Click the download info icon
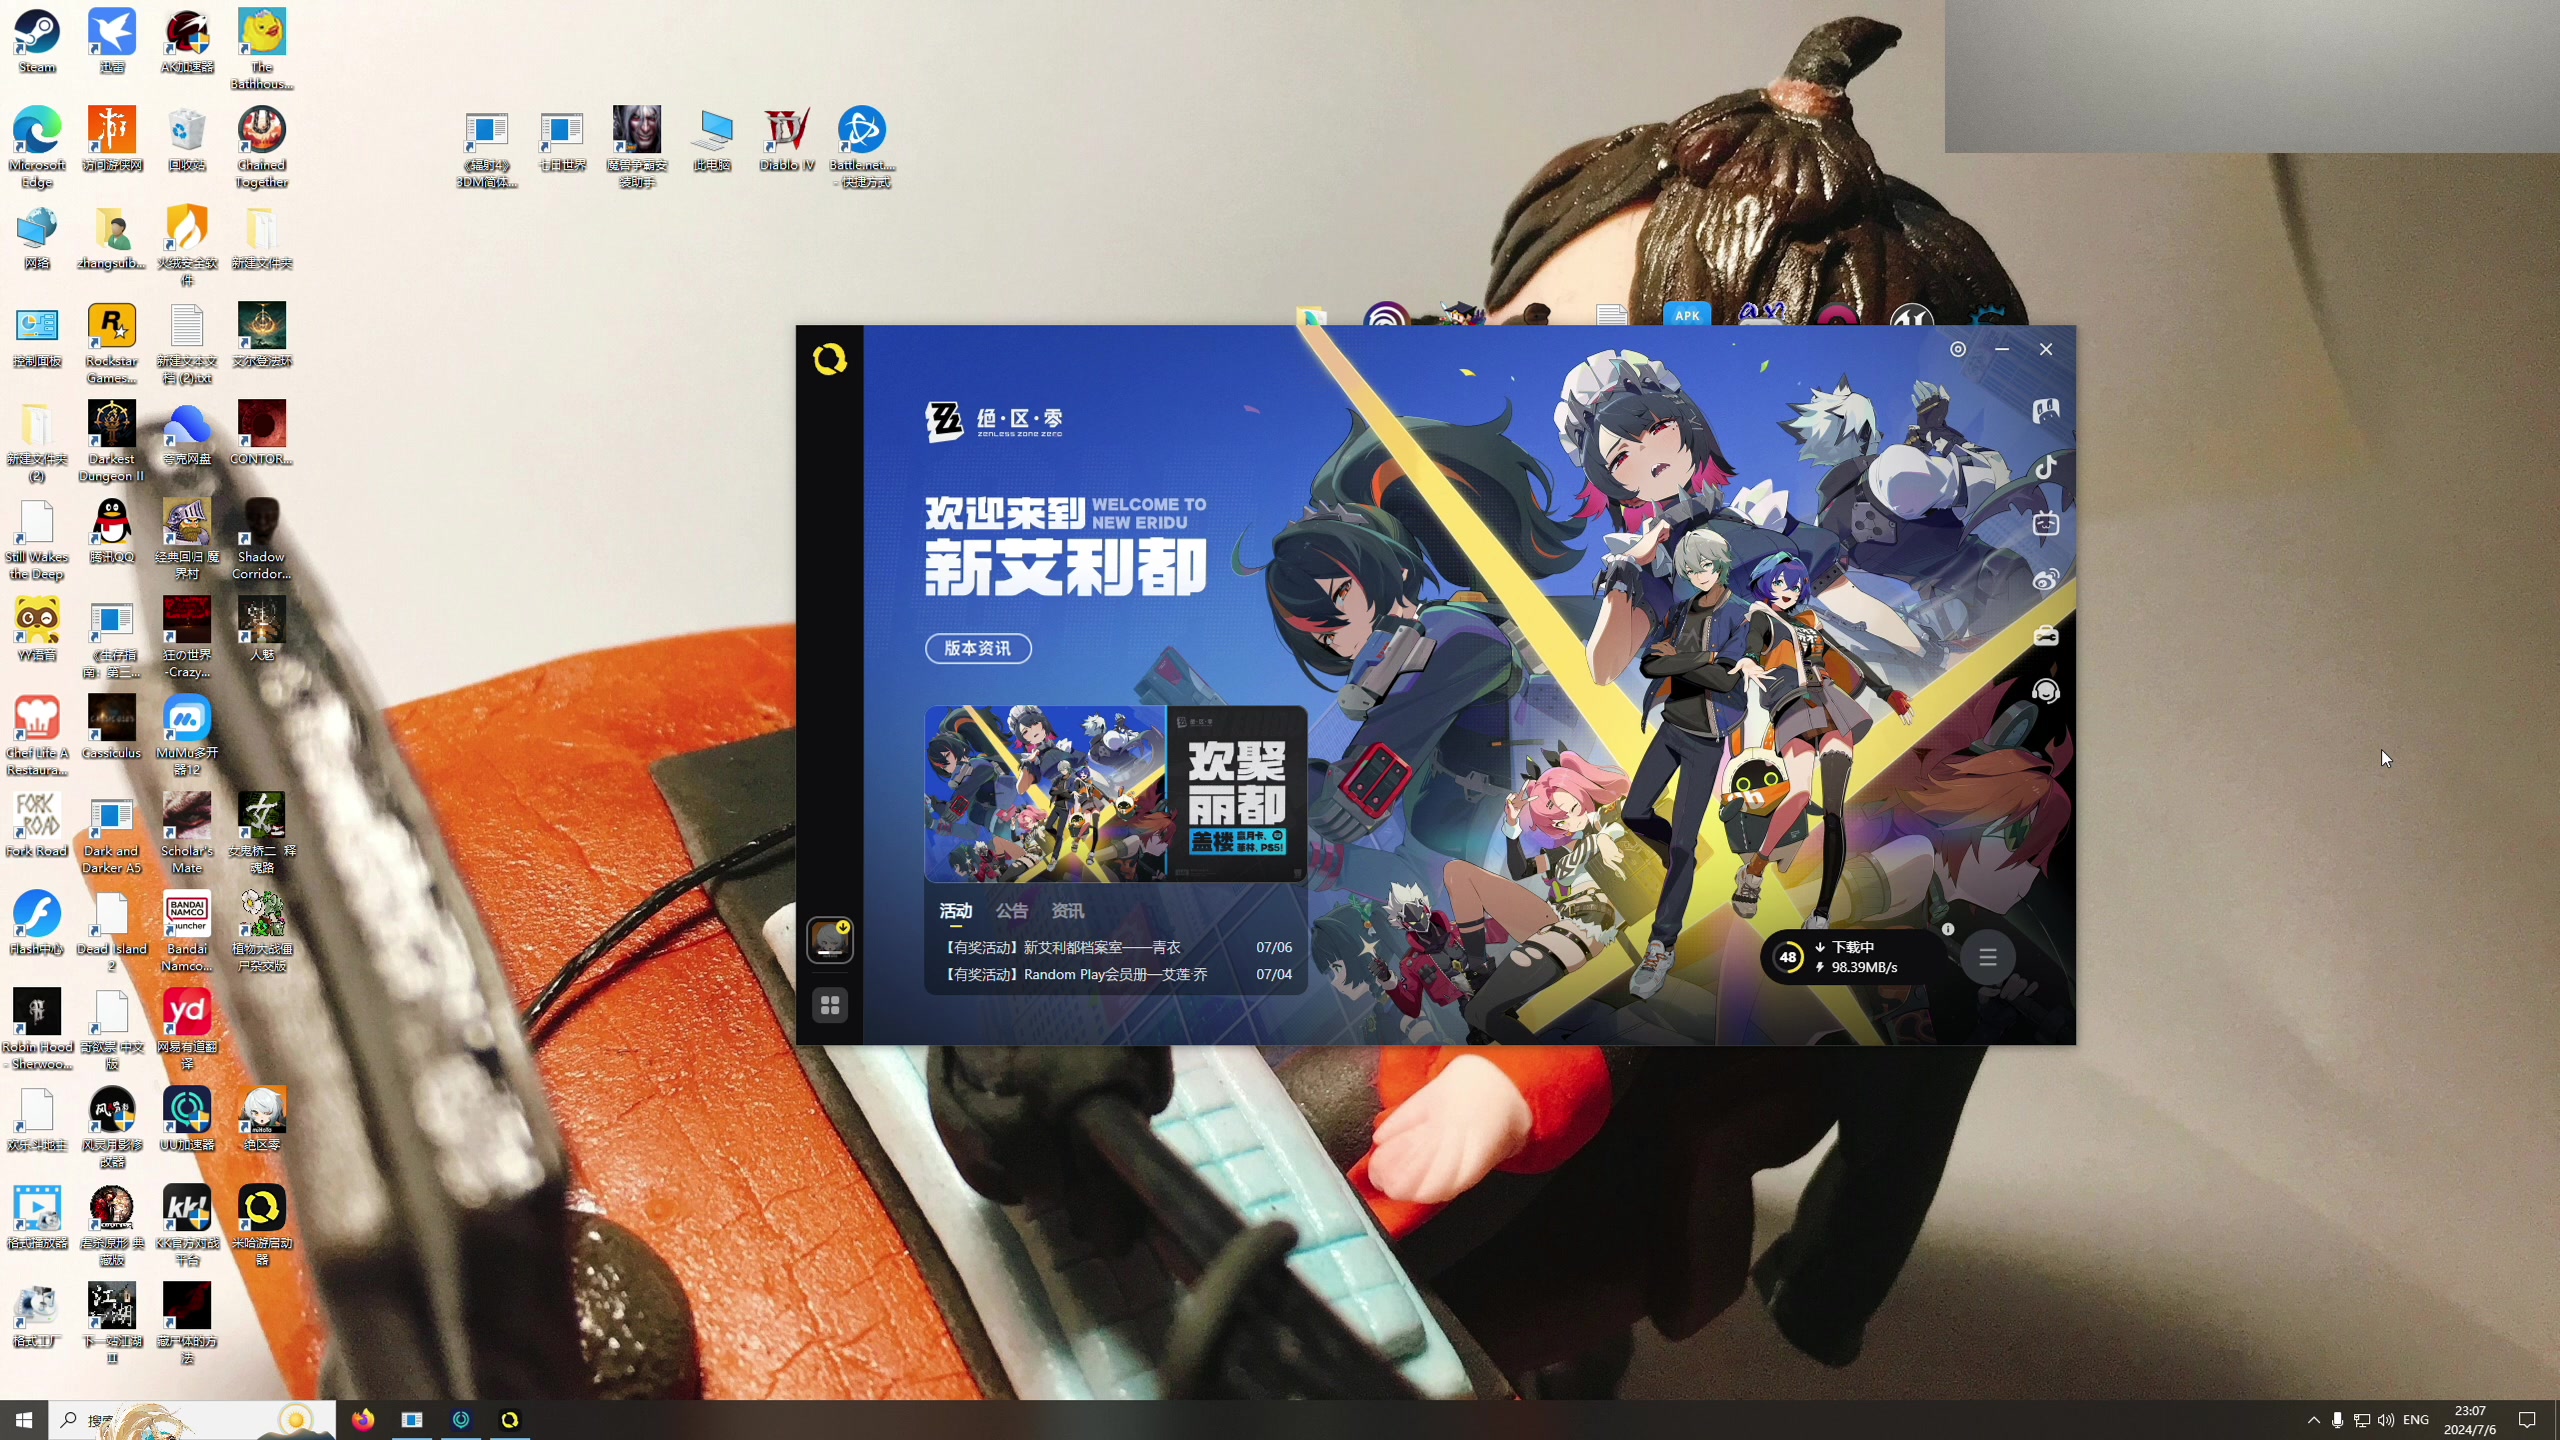This screenshot has width=2560, height=1440. [1947, 929]
